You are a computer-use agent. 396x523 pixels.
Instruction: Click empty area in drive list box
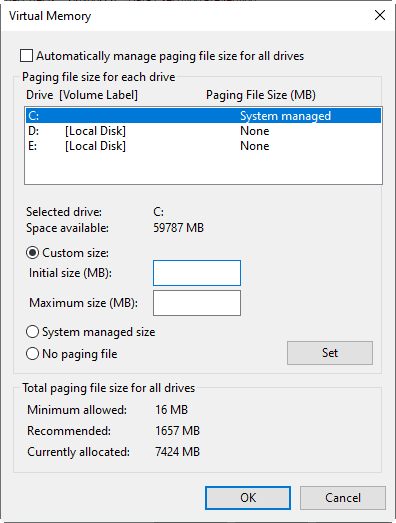click(203, 168)
